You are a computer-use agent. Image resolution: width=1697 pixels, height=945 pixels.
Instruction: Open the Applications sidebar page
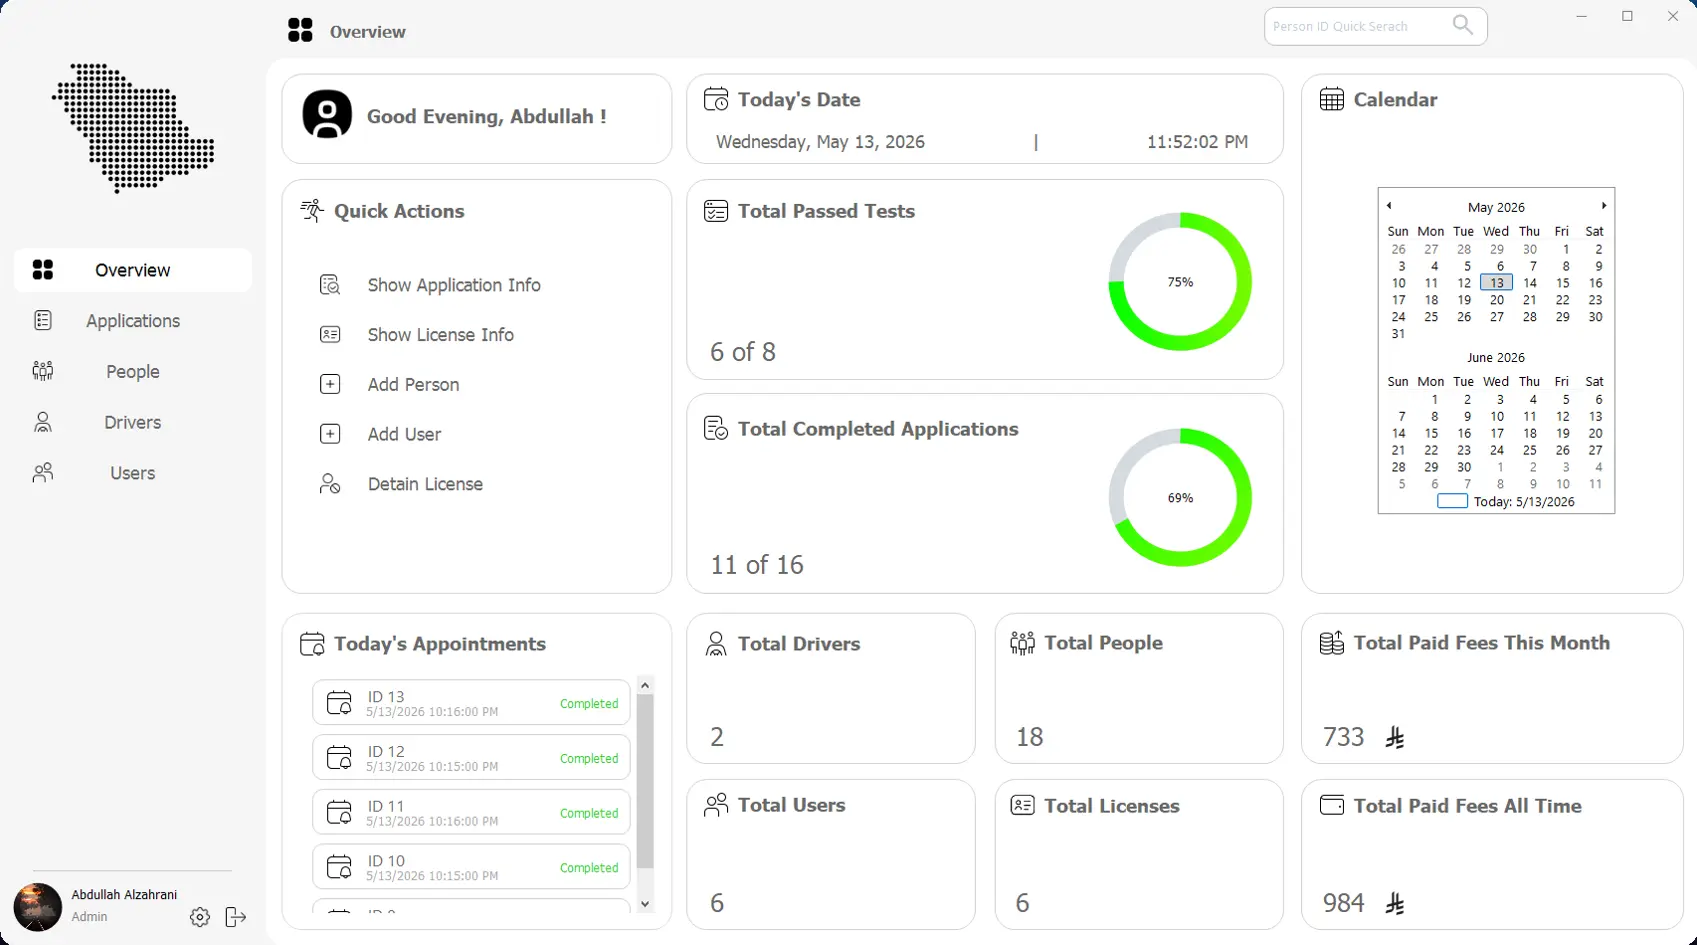(133, 321)
